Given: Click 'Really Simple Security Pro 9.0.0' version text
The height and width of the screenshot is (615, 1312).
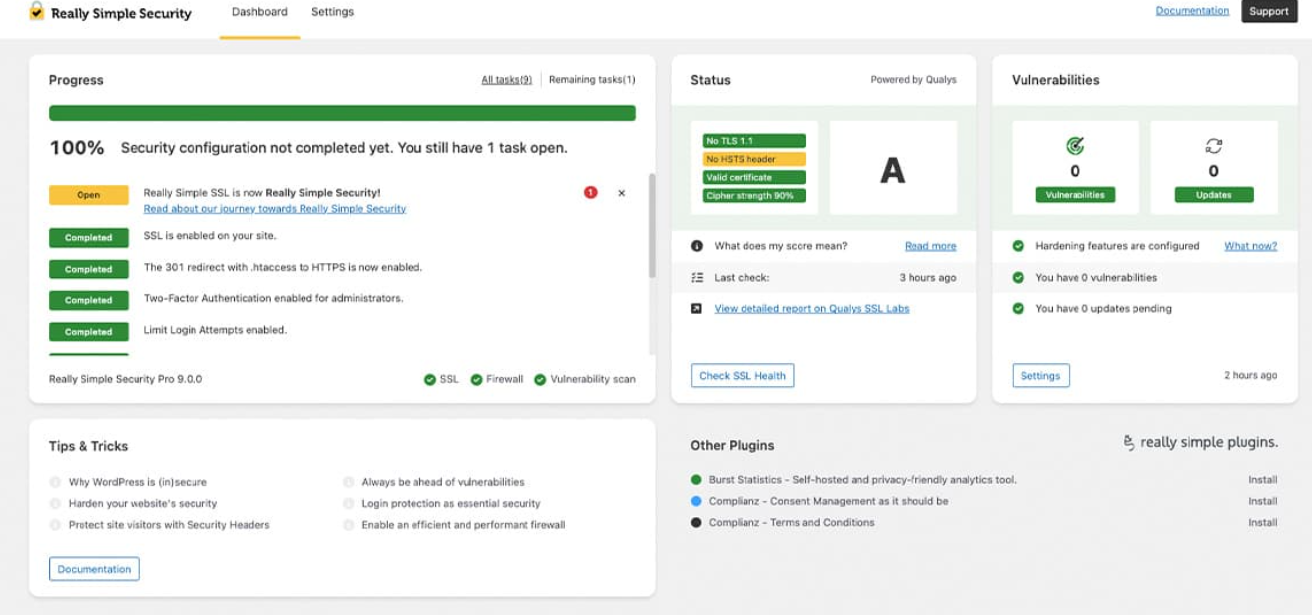Looking at the screenshot, I should pyautogui.click(x=125, y=379).
